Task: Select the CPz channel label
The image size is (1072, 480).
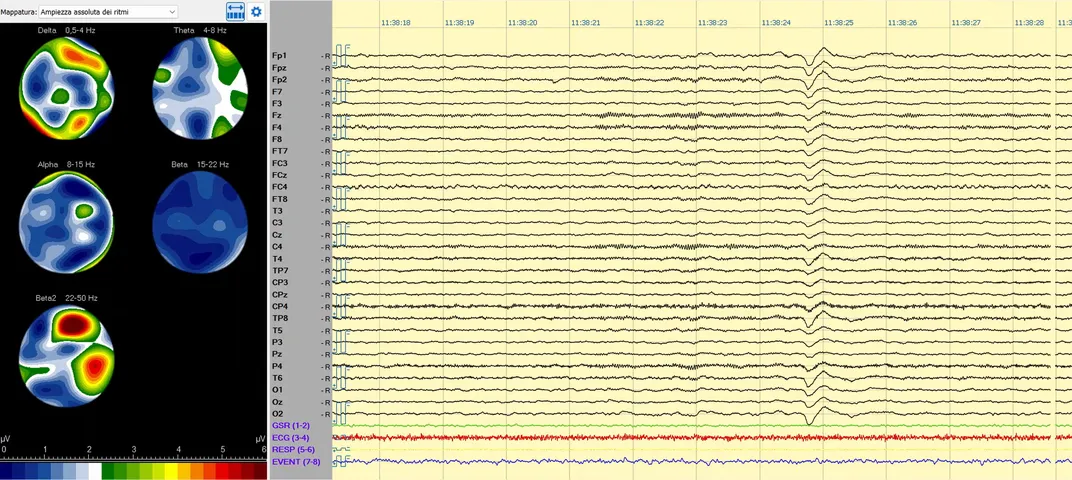Action: tap(279, 295)
